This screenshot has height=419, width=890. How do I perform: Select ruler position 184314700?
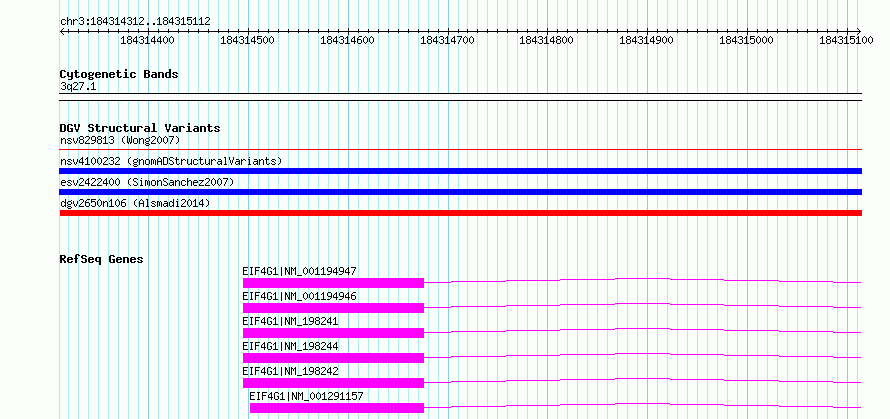(x=447, y=40)
